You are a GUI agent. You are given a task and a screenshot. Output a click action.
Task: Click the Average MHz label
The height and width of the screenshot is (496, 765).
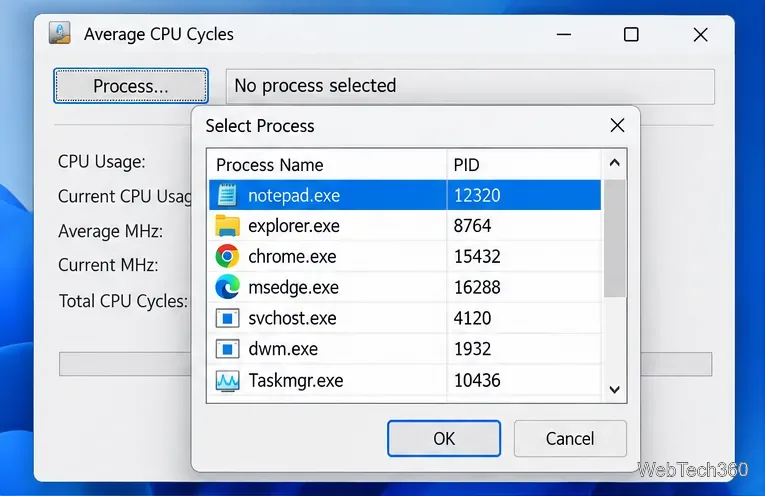[x=110, y=231]
